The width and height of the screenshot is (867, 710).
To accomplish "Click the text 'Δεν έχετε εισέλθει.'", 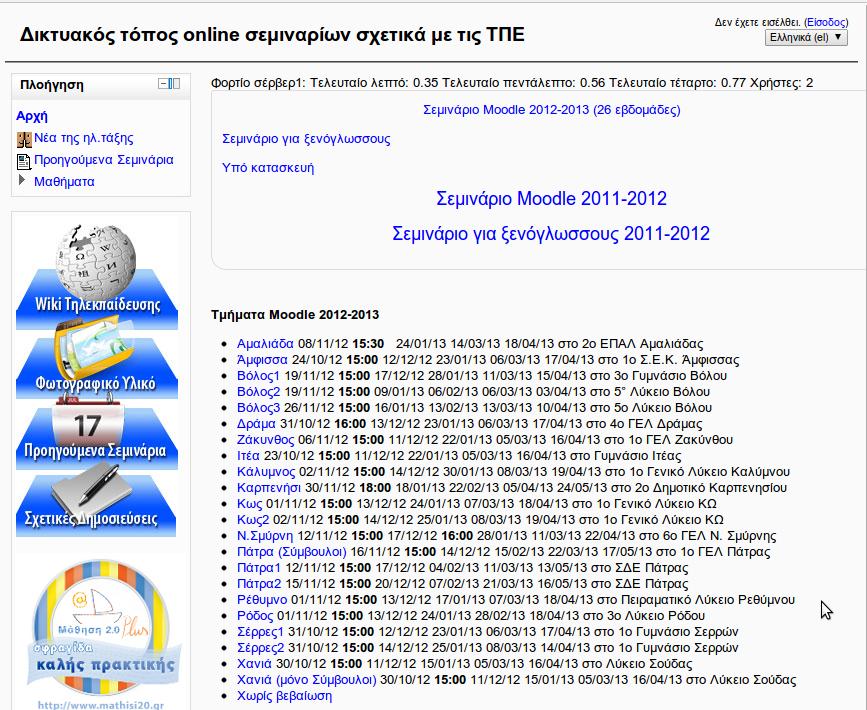I will click(x=758, y=23).
